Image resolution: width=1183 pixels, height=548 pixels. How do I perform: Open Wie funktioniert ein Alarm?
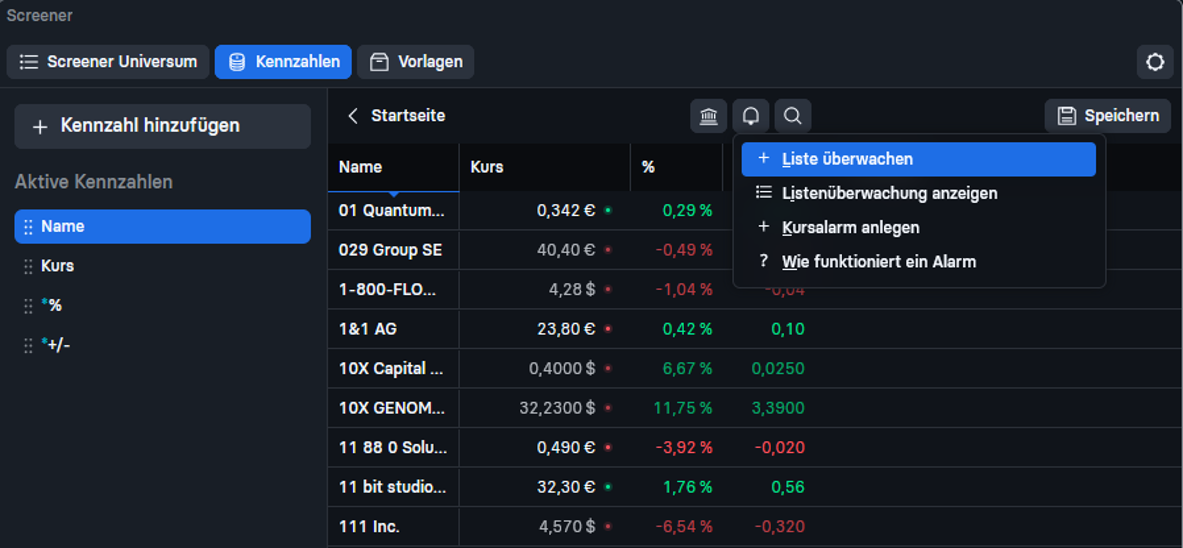(918, 262)
